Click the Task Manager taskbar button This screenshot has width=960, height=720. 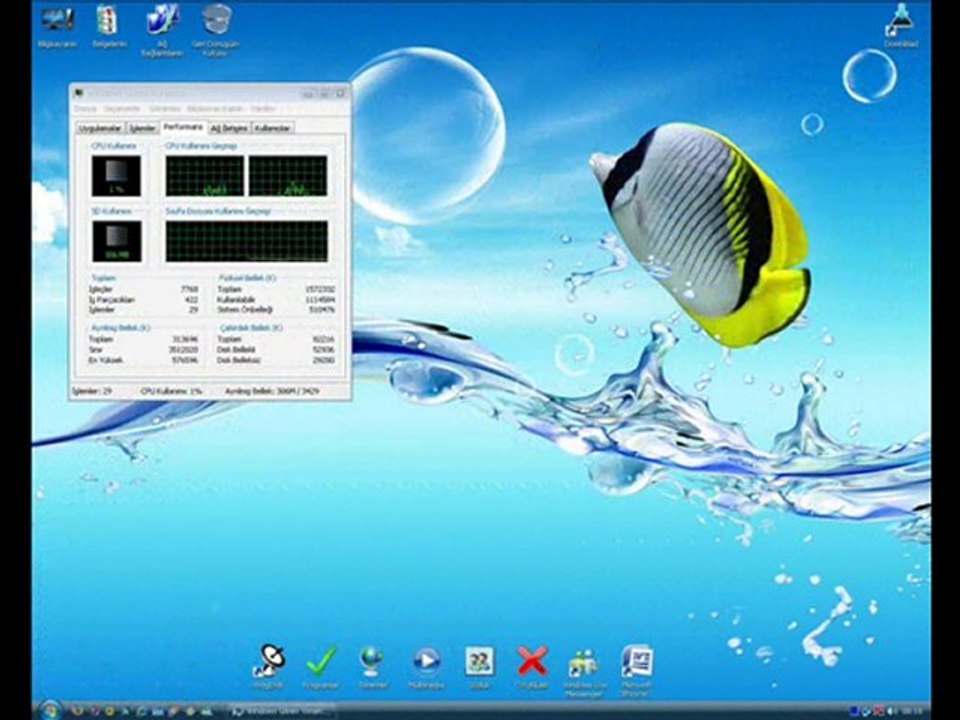tap(282, 711)
